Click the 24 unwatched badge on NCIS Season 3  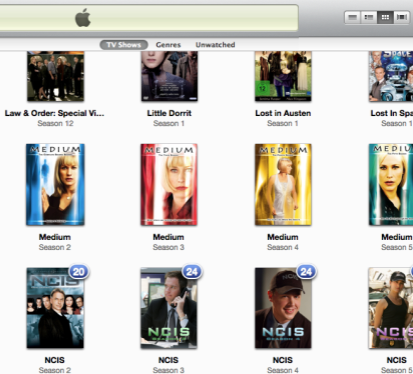coord(192,272)
